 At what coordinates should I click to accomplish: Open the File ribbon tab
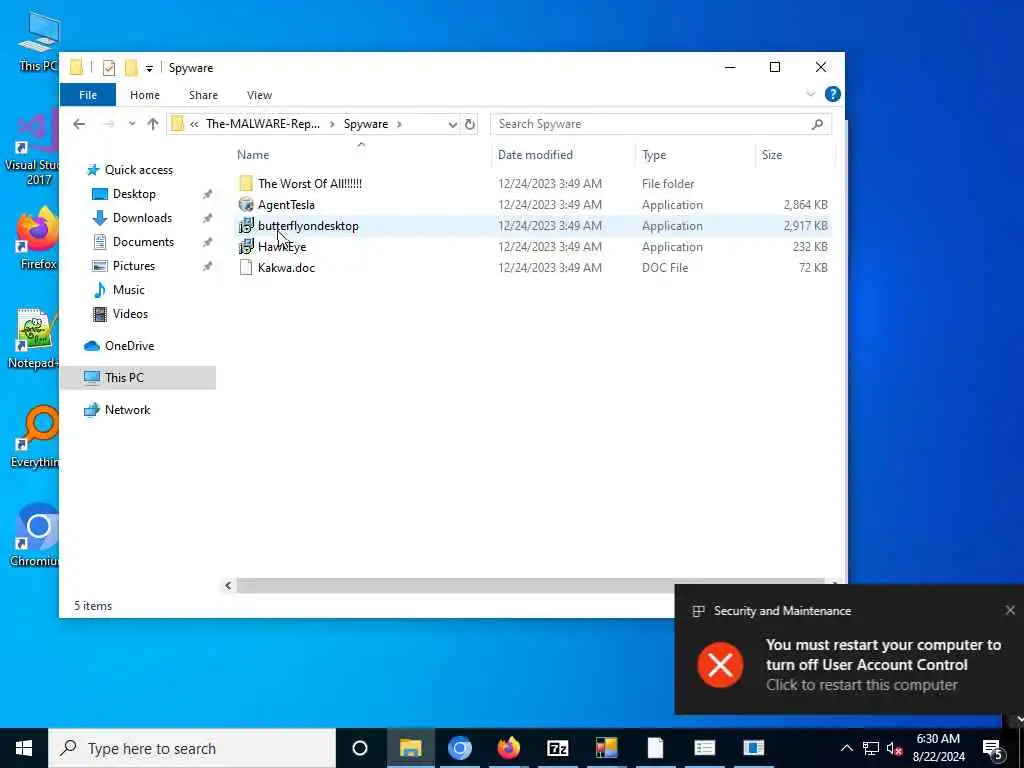tap(88, 95)
